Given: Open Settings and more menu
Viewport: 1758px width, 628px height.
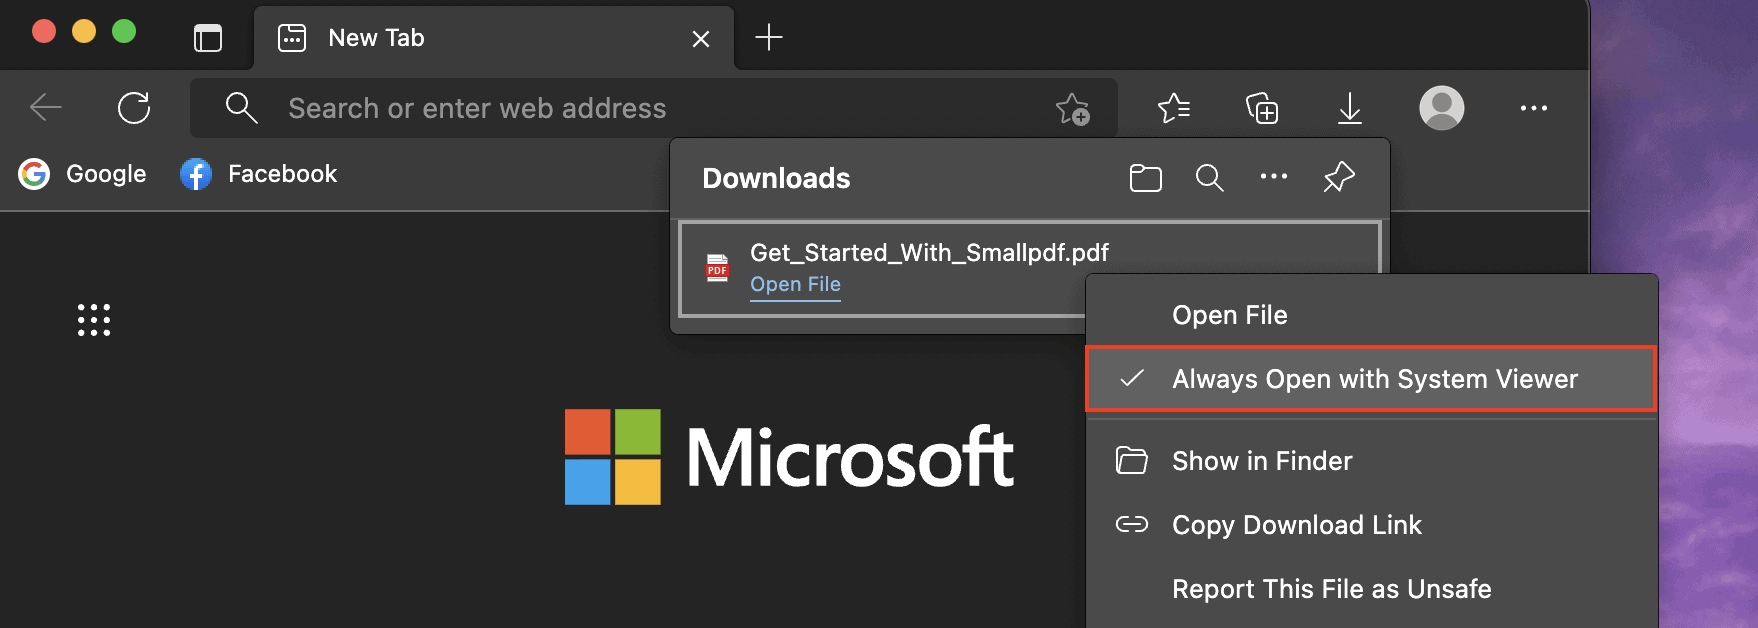Looking at the screenshot, I should point(1533,108).
